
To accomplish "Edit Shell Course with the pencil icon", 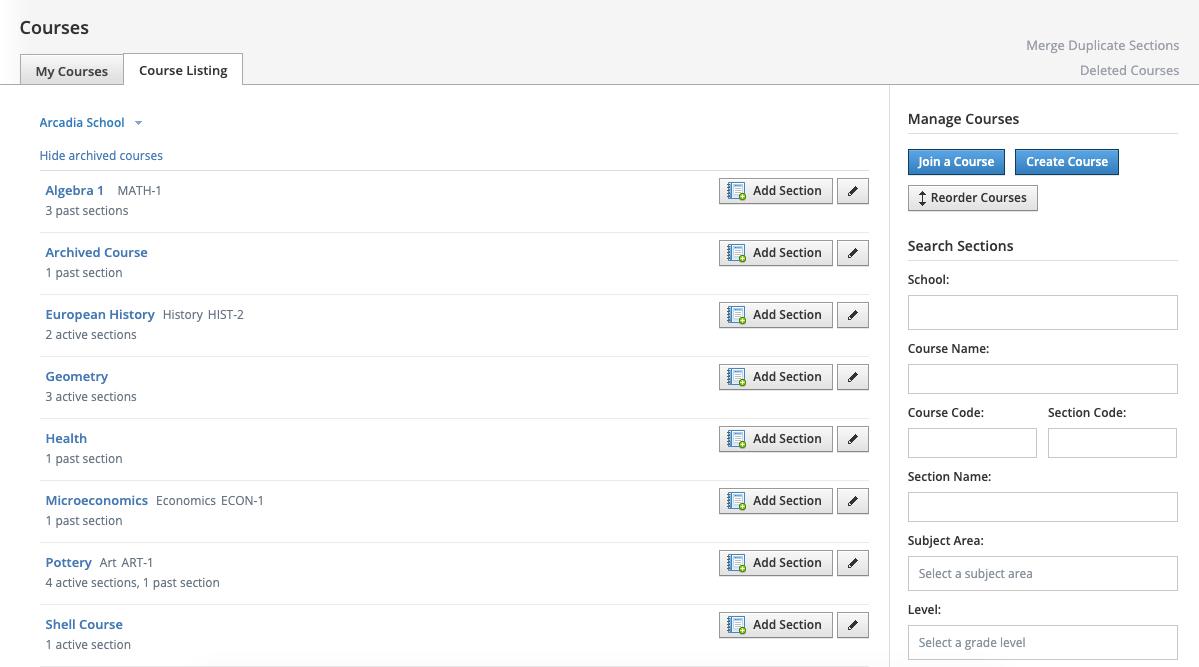I will [852, 625].
